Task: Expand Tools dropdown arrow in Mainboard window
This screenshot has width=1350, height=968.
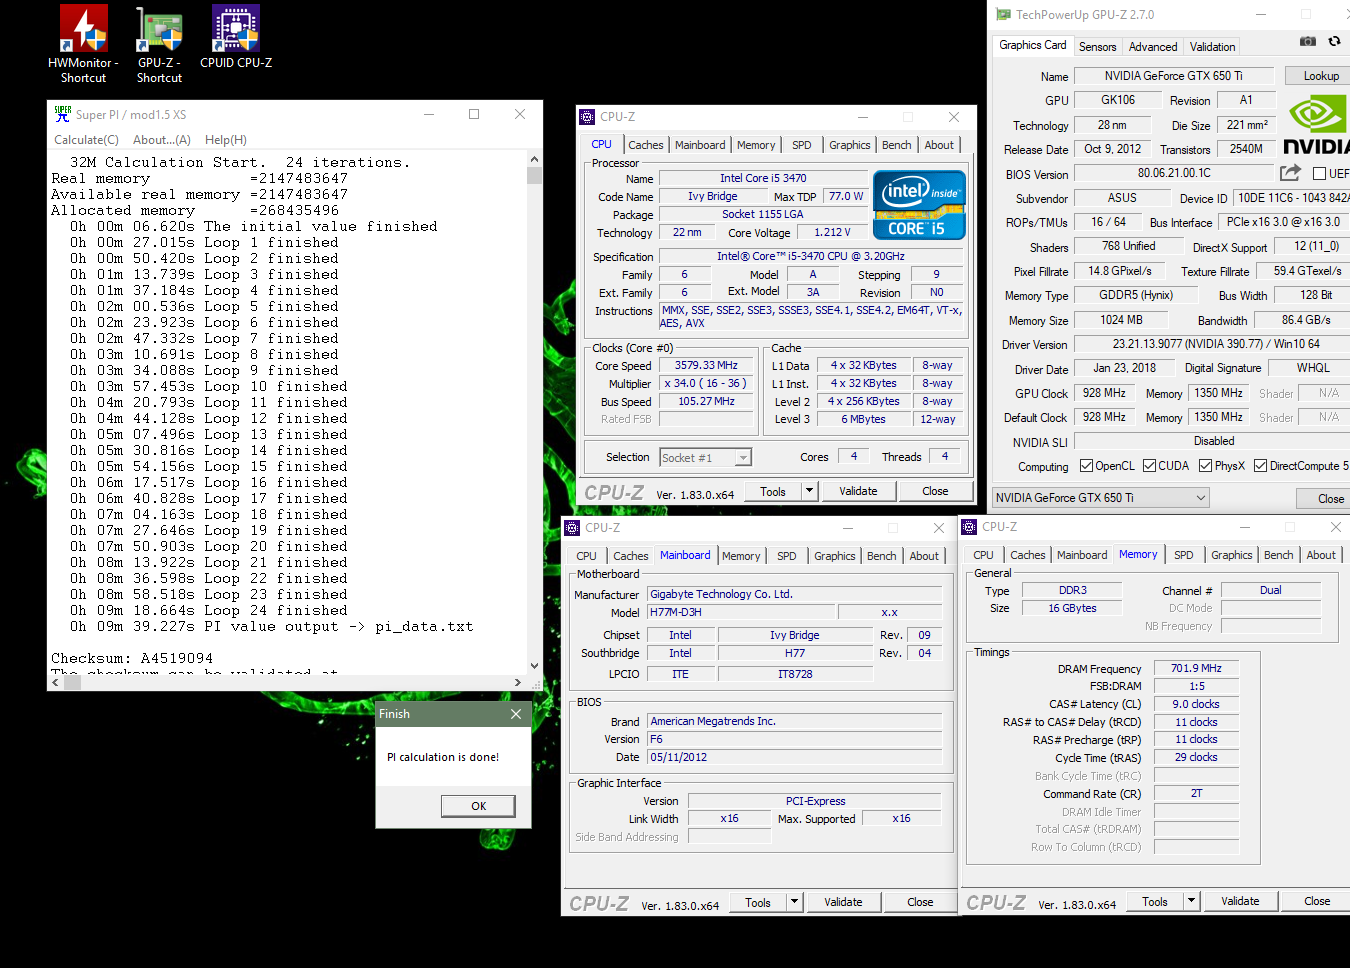Action: 795,902
